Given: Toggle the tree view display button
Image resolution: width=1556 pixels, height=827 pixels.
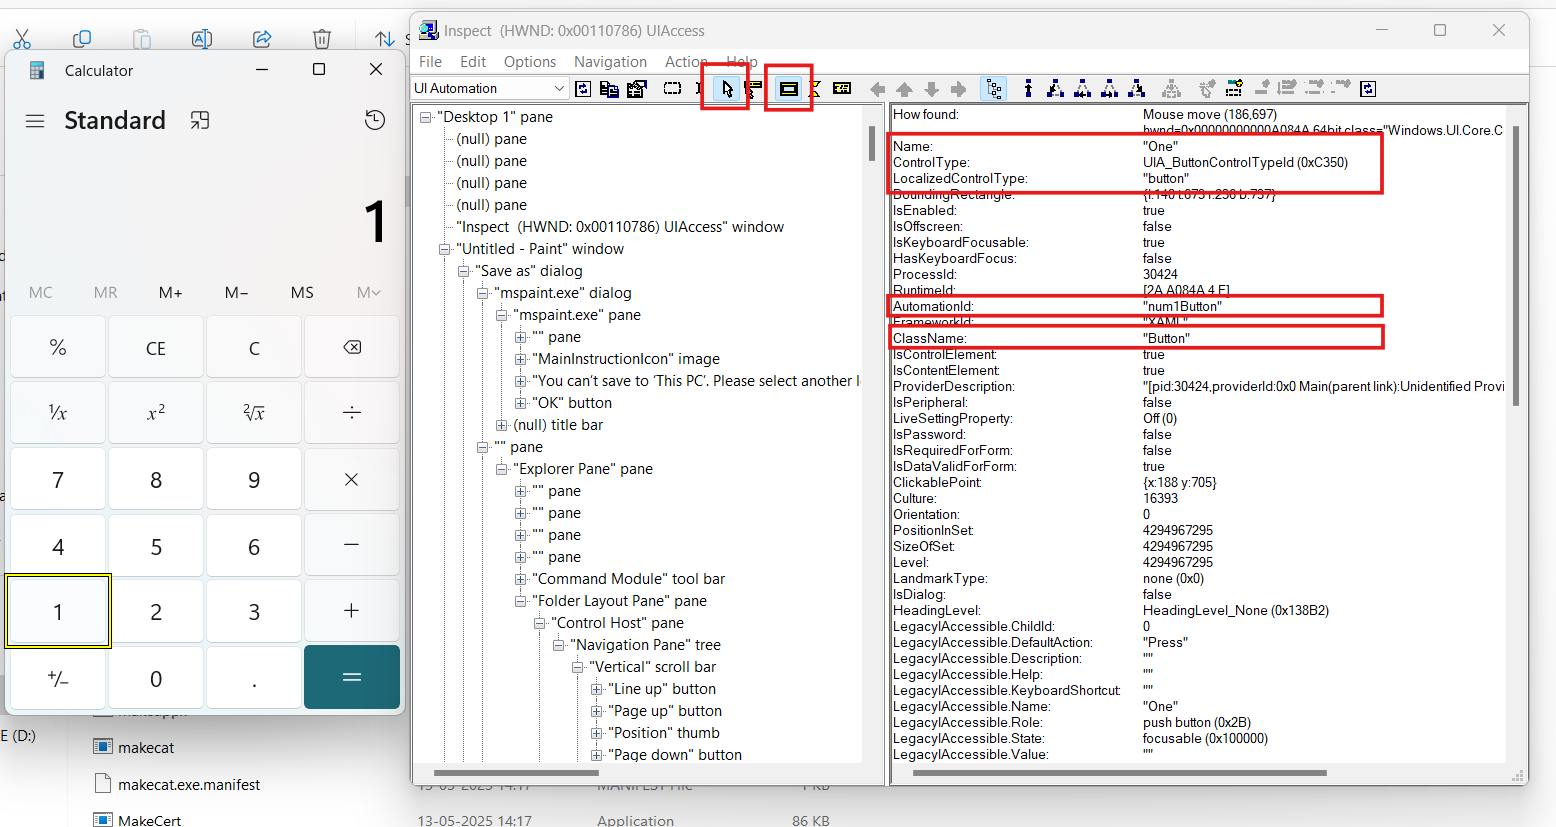Looking at the screenshot, I should point(993,89).
